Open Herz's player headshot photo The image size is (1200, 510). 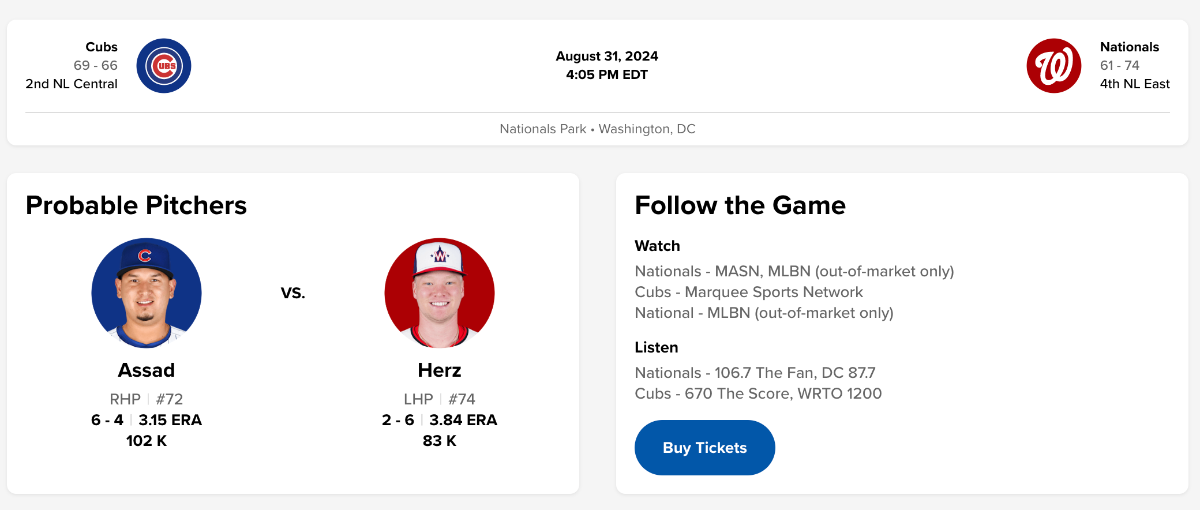click(439, 293)
